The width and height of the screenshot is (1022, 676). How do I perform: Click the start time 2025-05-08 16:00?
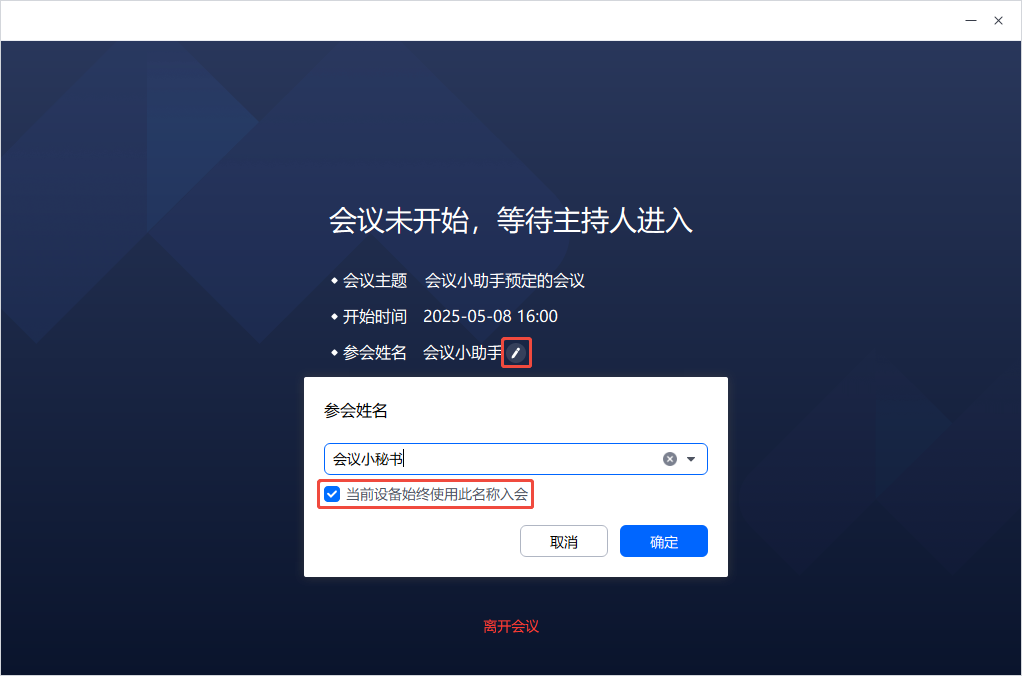(x=490, y=316)
